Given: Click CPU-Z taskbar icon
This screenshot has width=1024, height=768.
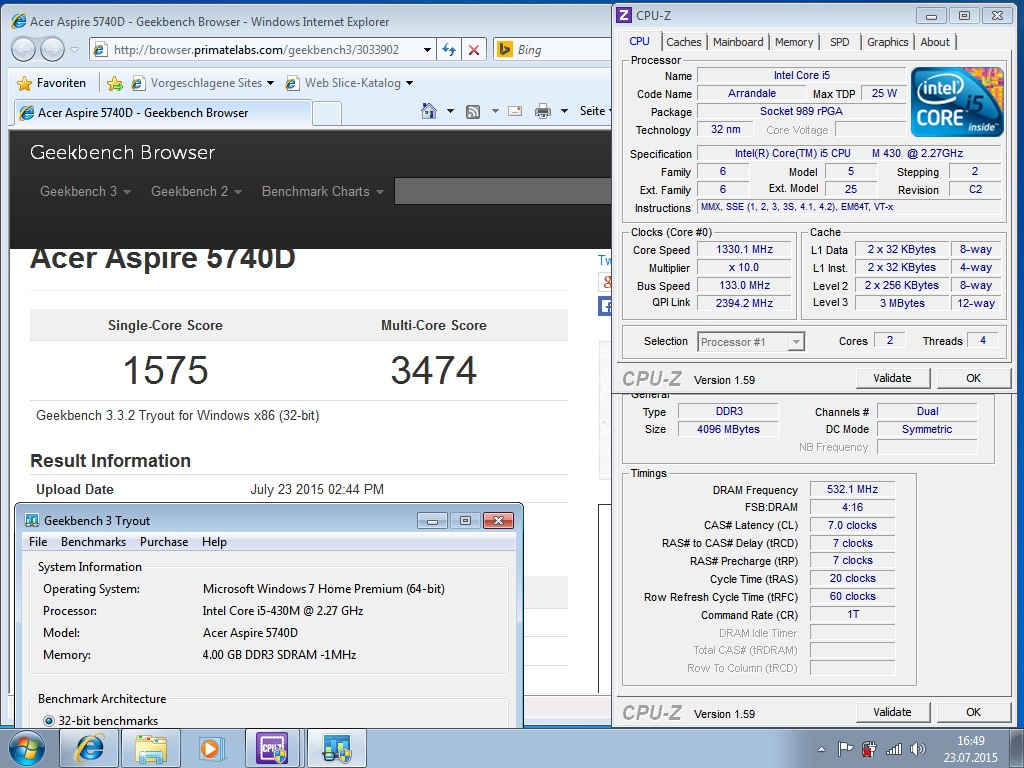Looking at the screenshot, I should pos(274,748).
